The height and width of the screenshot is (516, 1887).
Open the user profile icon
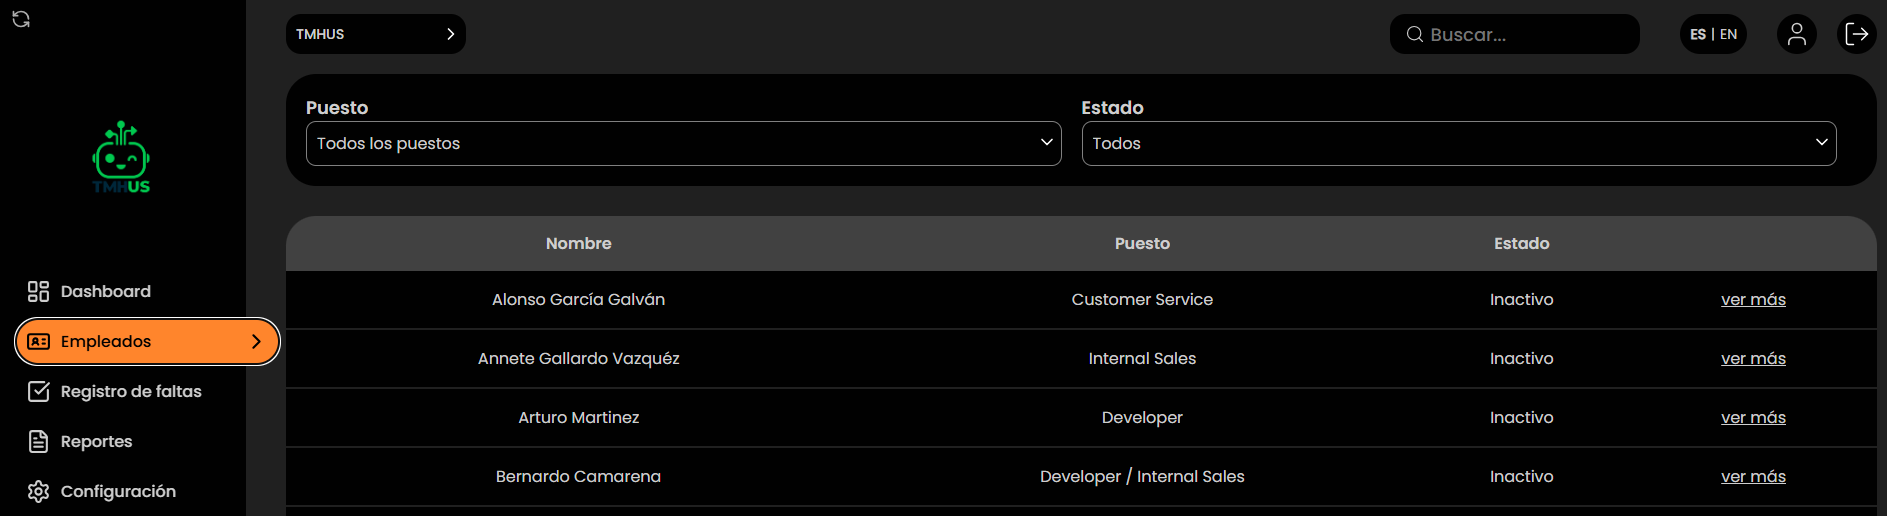(1796, 34)
